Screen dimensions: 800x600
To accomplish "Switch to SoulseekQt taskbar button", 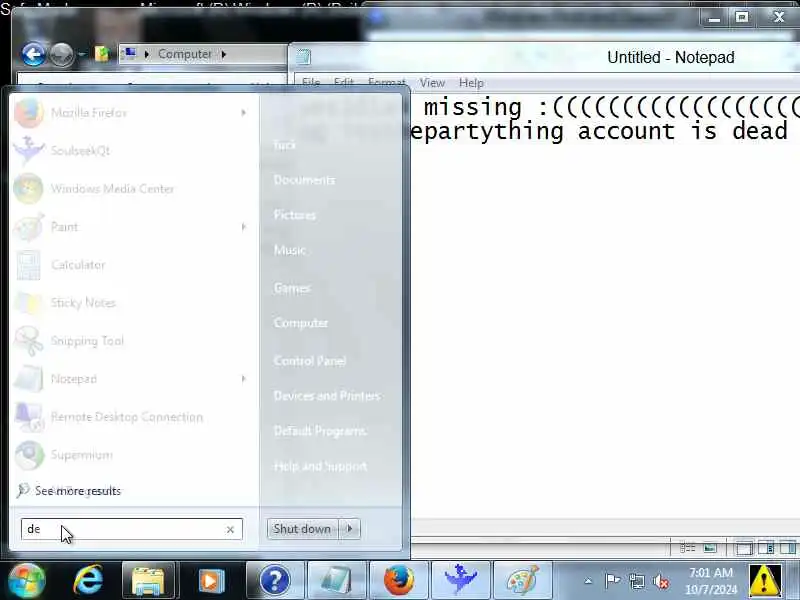I will tap(461, 580).
